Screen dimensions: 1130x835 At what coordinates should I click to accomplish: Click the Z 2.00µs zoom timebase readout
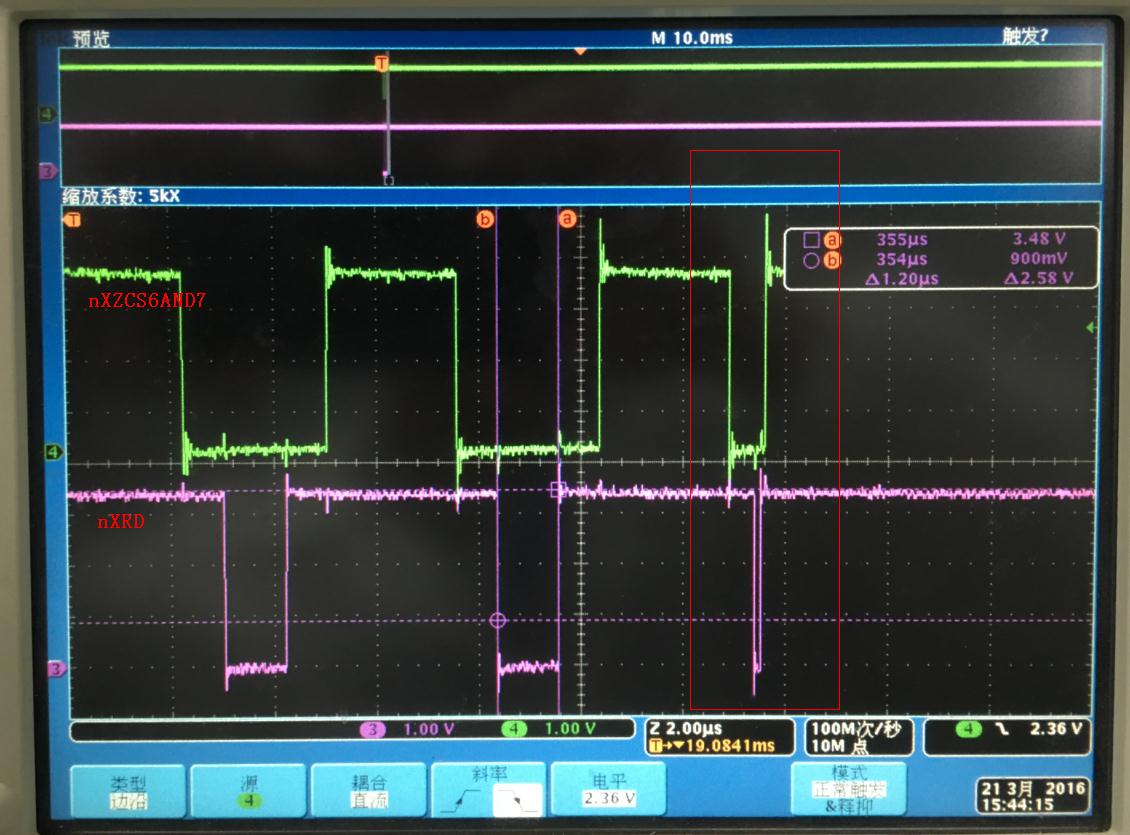(685, 728)
